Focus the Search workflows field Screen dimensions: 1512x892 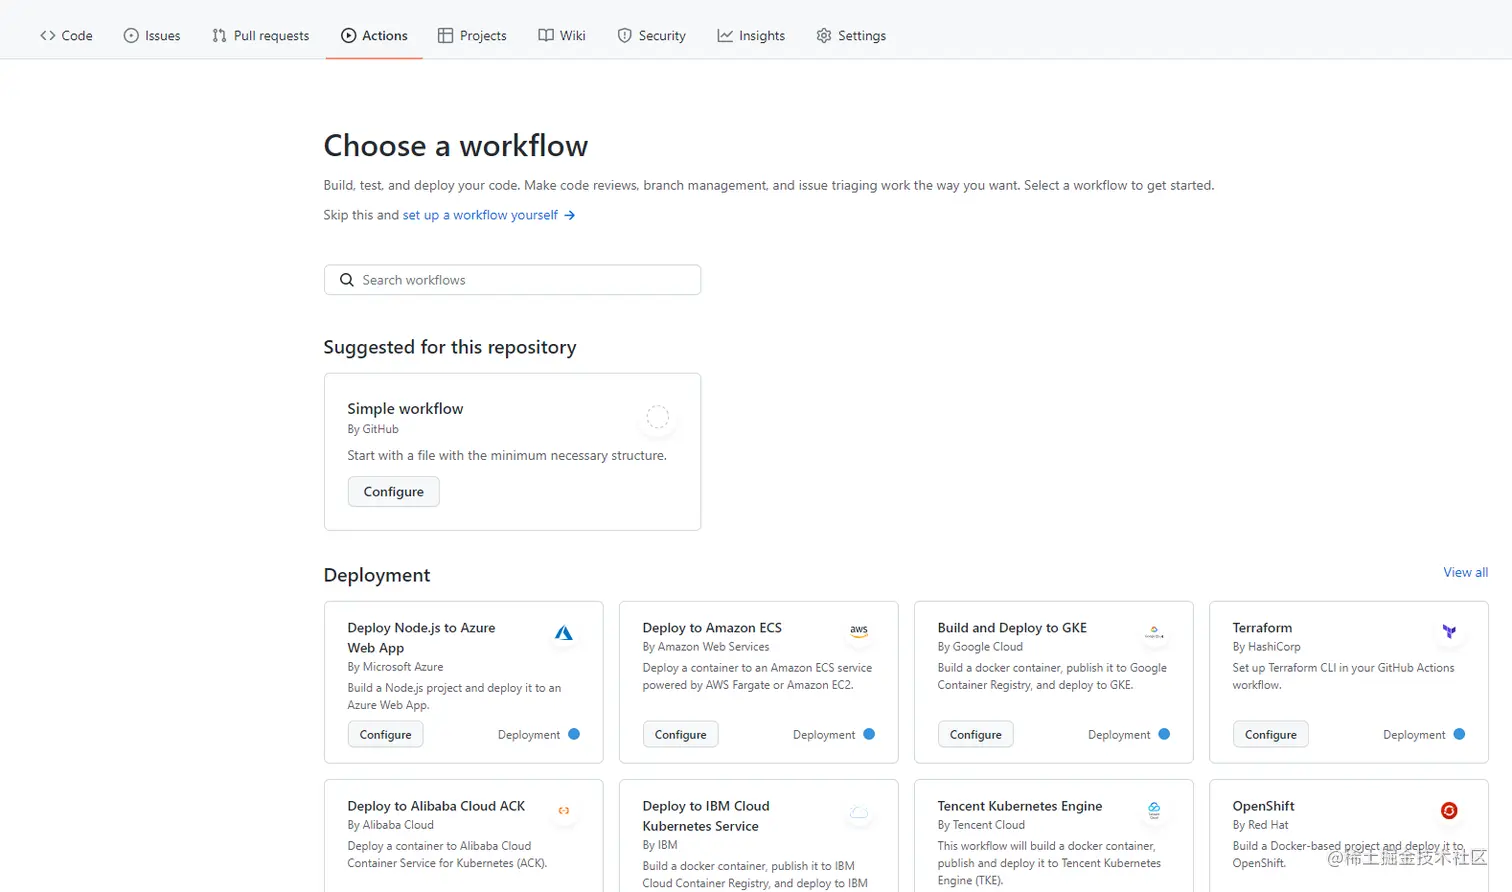(512, 280)
